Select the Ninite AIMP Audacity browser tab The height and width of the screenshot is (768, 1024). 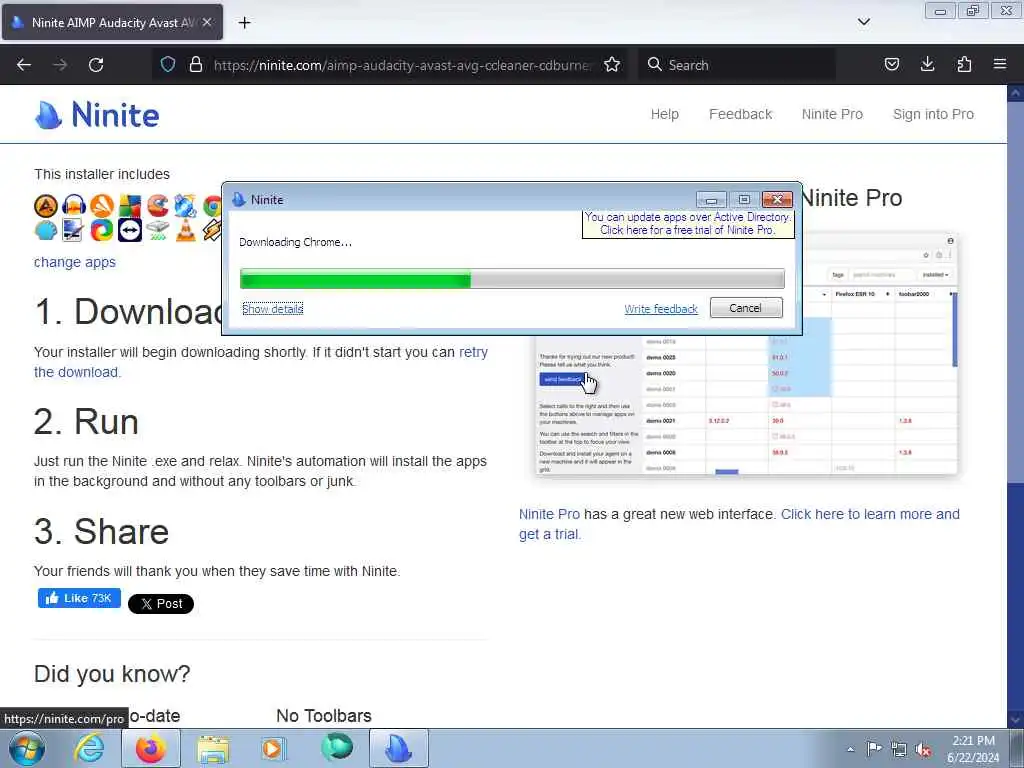[112, 23]
